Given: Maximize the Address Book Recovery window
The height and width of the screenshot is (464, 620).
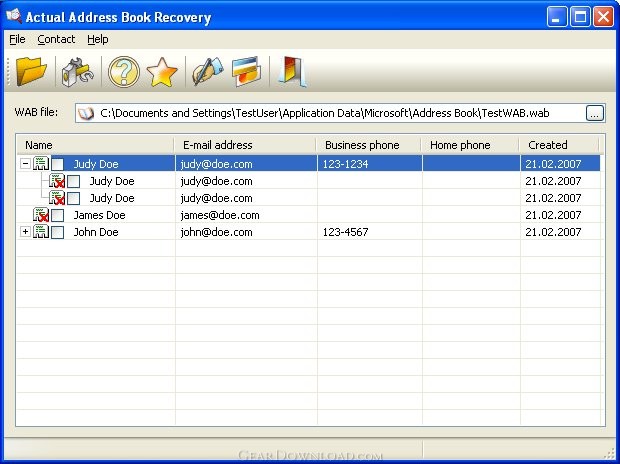Looking at the screenshot, I should (580, 17).
